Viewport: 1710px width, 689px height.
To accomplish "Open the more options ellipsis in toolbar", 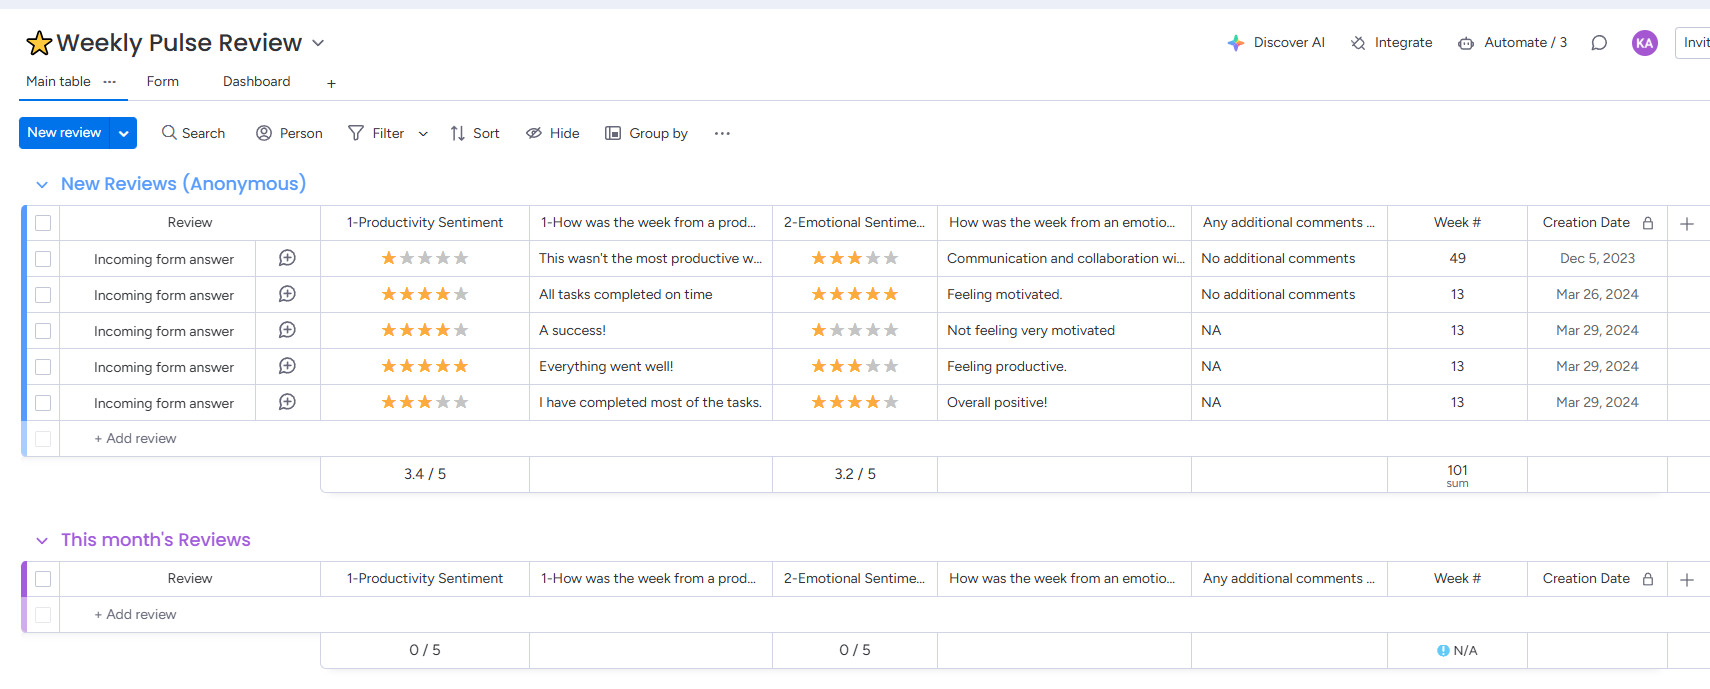I will point(722,133).
